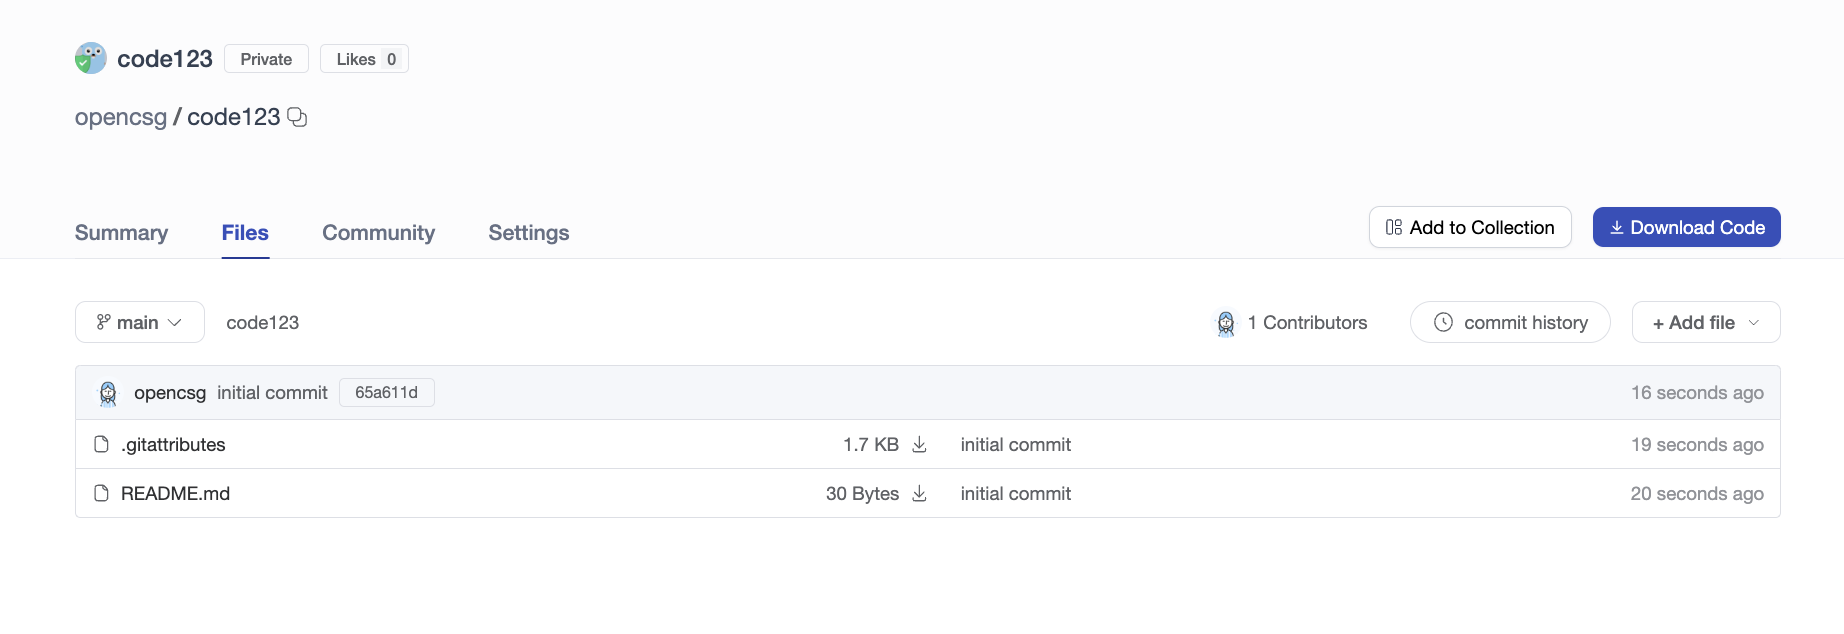This screenshot has width=1844, height=634.
Task: Click the Private visibility badge
Action: coord(265,58)
